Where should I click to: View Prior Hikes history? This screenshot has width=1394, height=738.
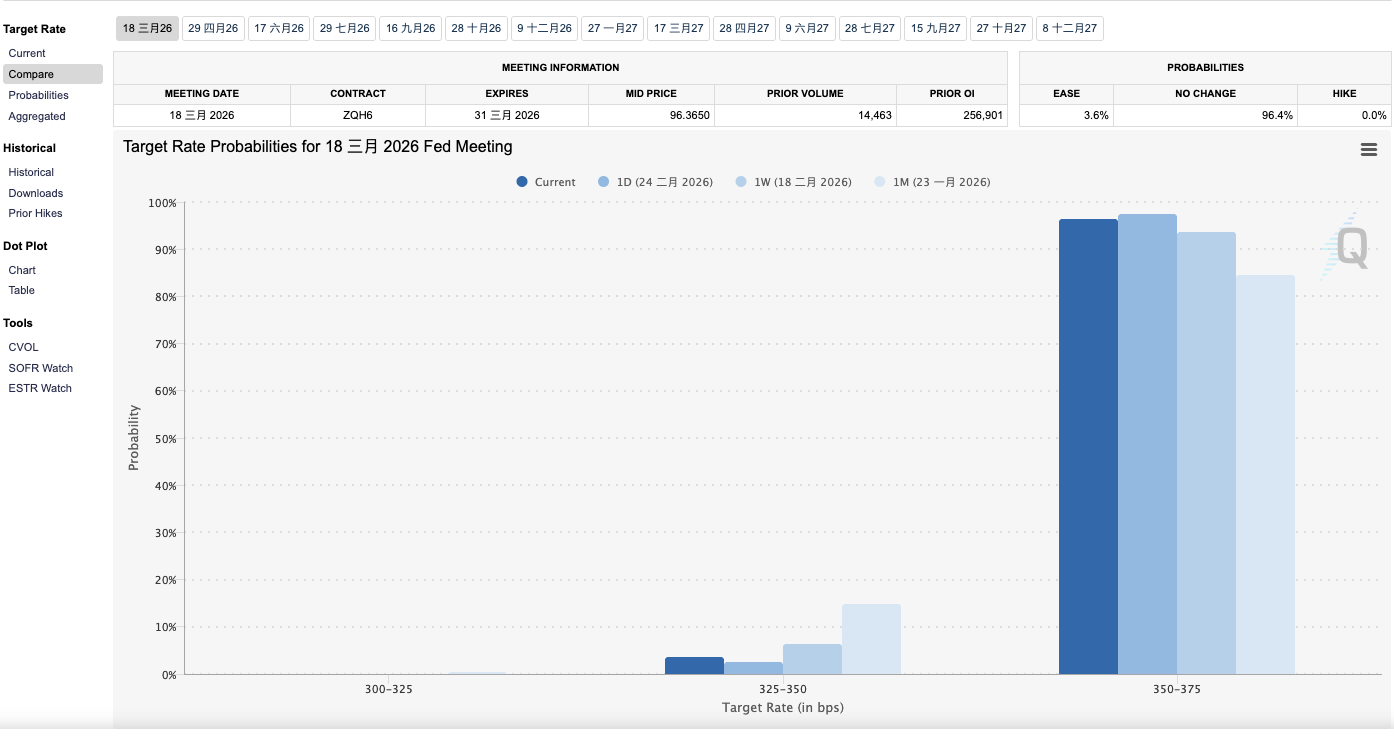tap(35, 213)
